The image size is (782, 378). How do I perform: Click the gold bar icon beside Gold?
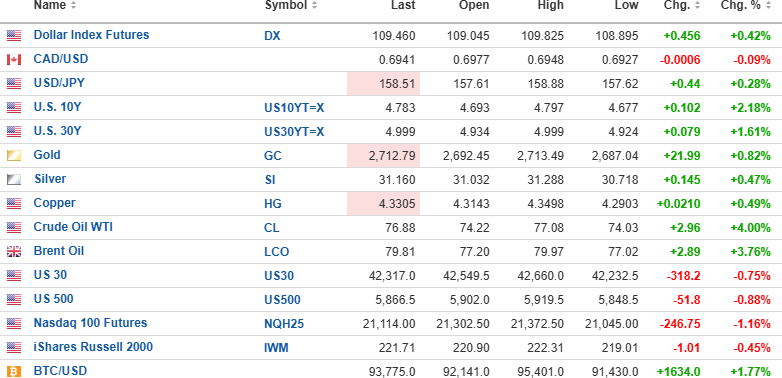pyautogui.click(x=14, y=156)
